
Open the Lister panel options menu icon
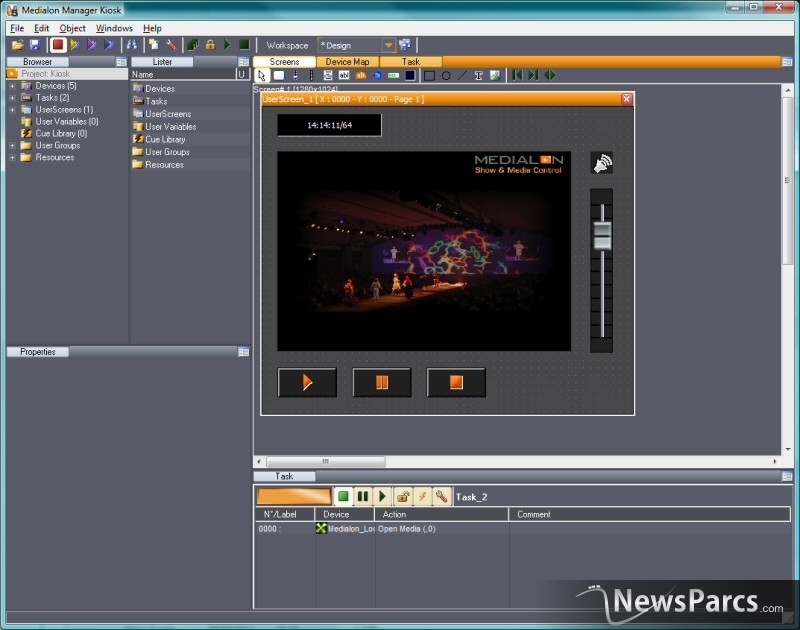point(244,62)
